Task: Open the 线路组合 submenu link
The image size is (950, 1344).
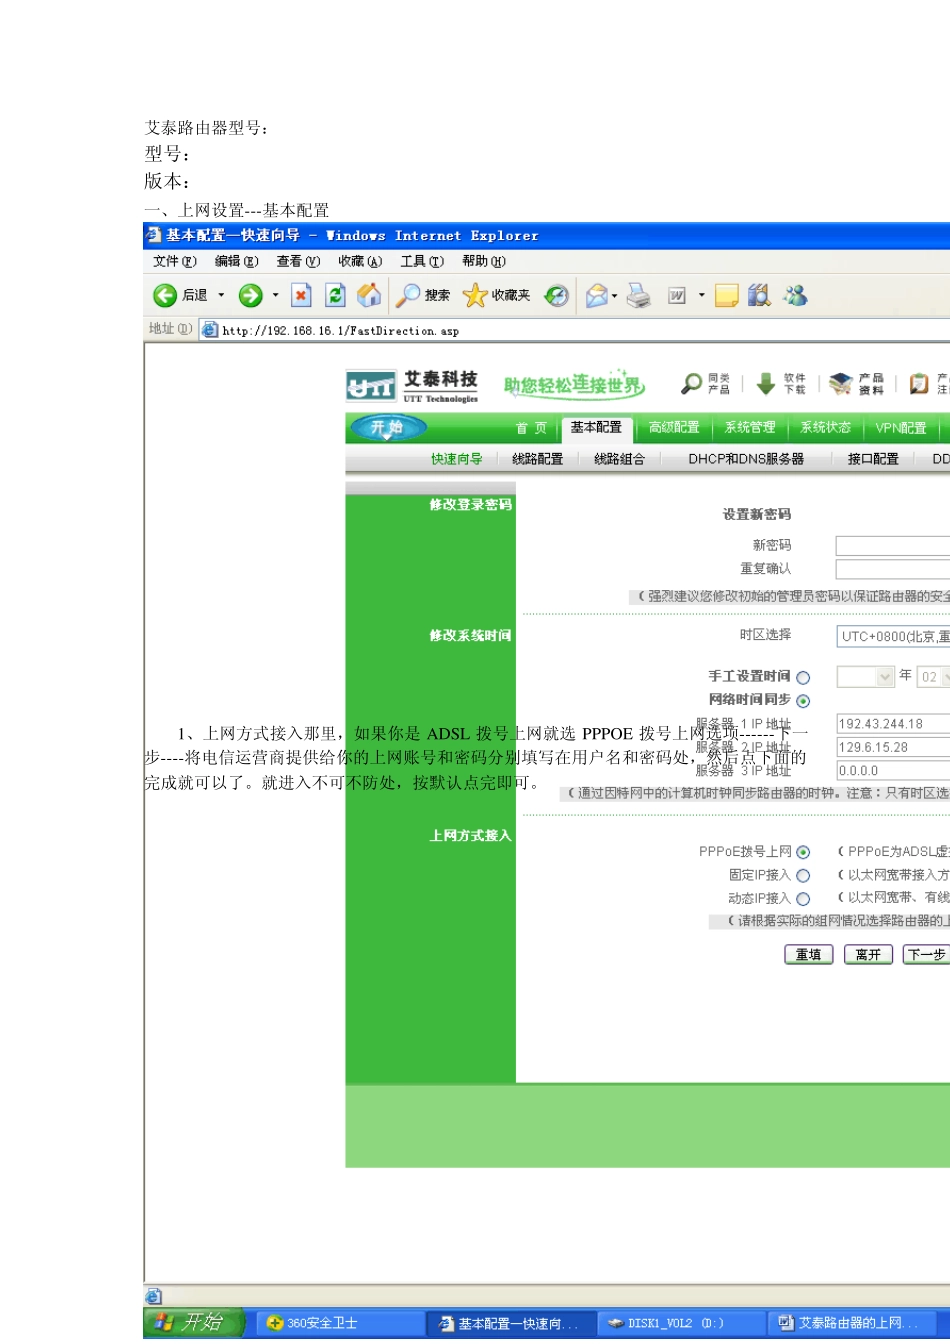Action: click(x=620, y=459)
